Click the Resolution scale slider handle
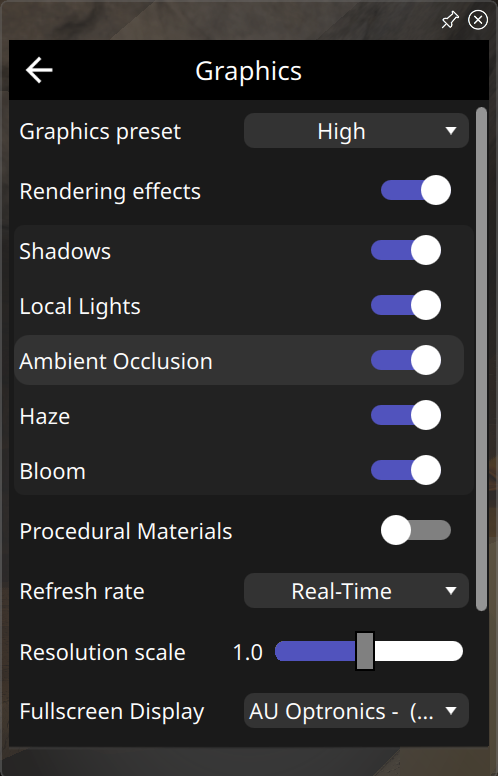Viewport: 498px width, 776px height. [x=365, y=651]
